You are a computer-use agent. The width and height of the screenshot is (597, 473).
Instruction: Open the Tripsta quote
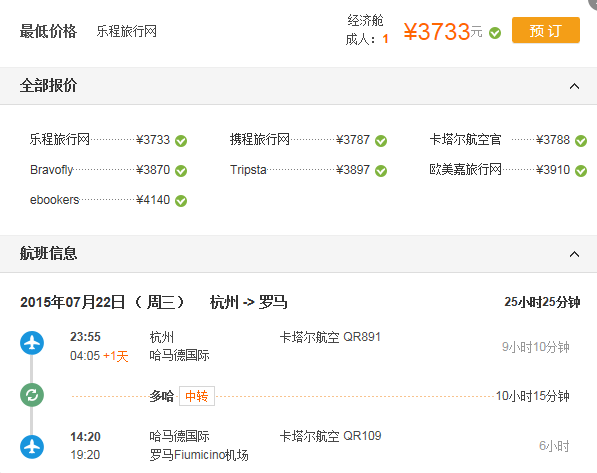tap(248, 169)
